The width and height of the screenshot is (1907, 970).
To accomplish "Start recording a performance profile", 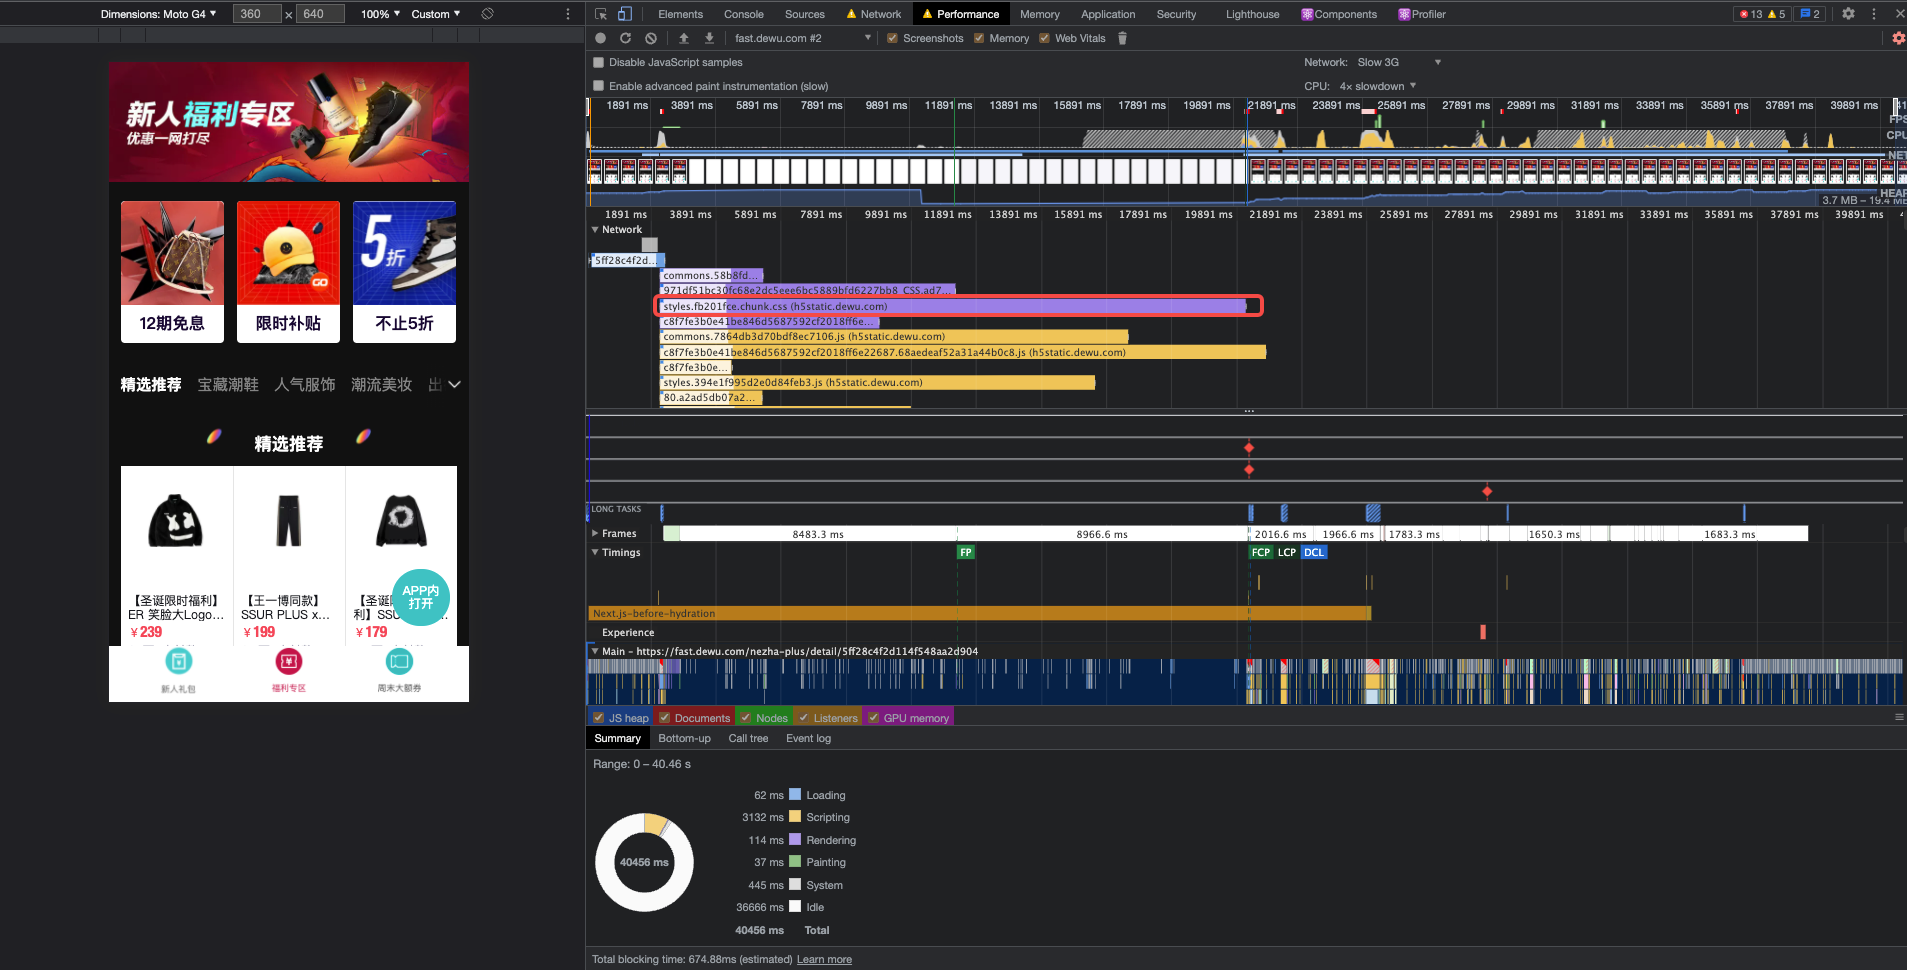I will [x=600, y=38].
